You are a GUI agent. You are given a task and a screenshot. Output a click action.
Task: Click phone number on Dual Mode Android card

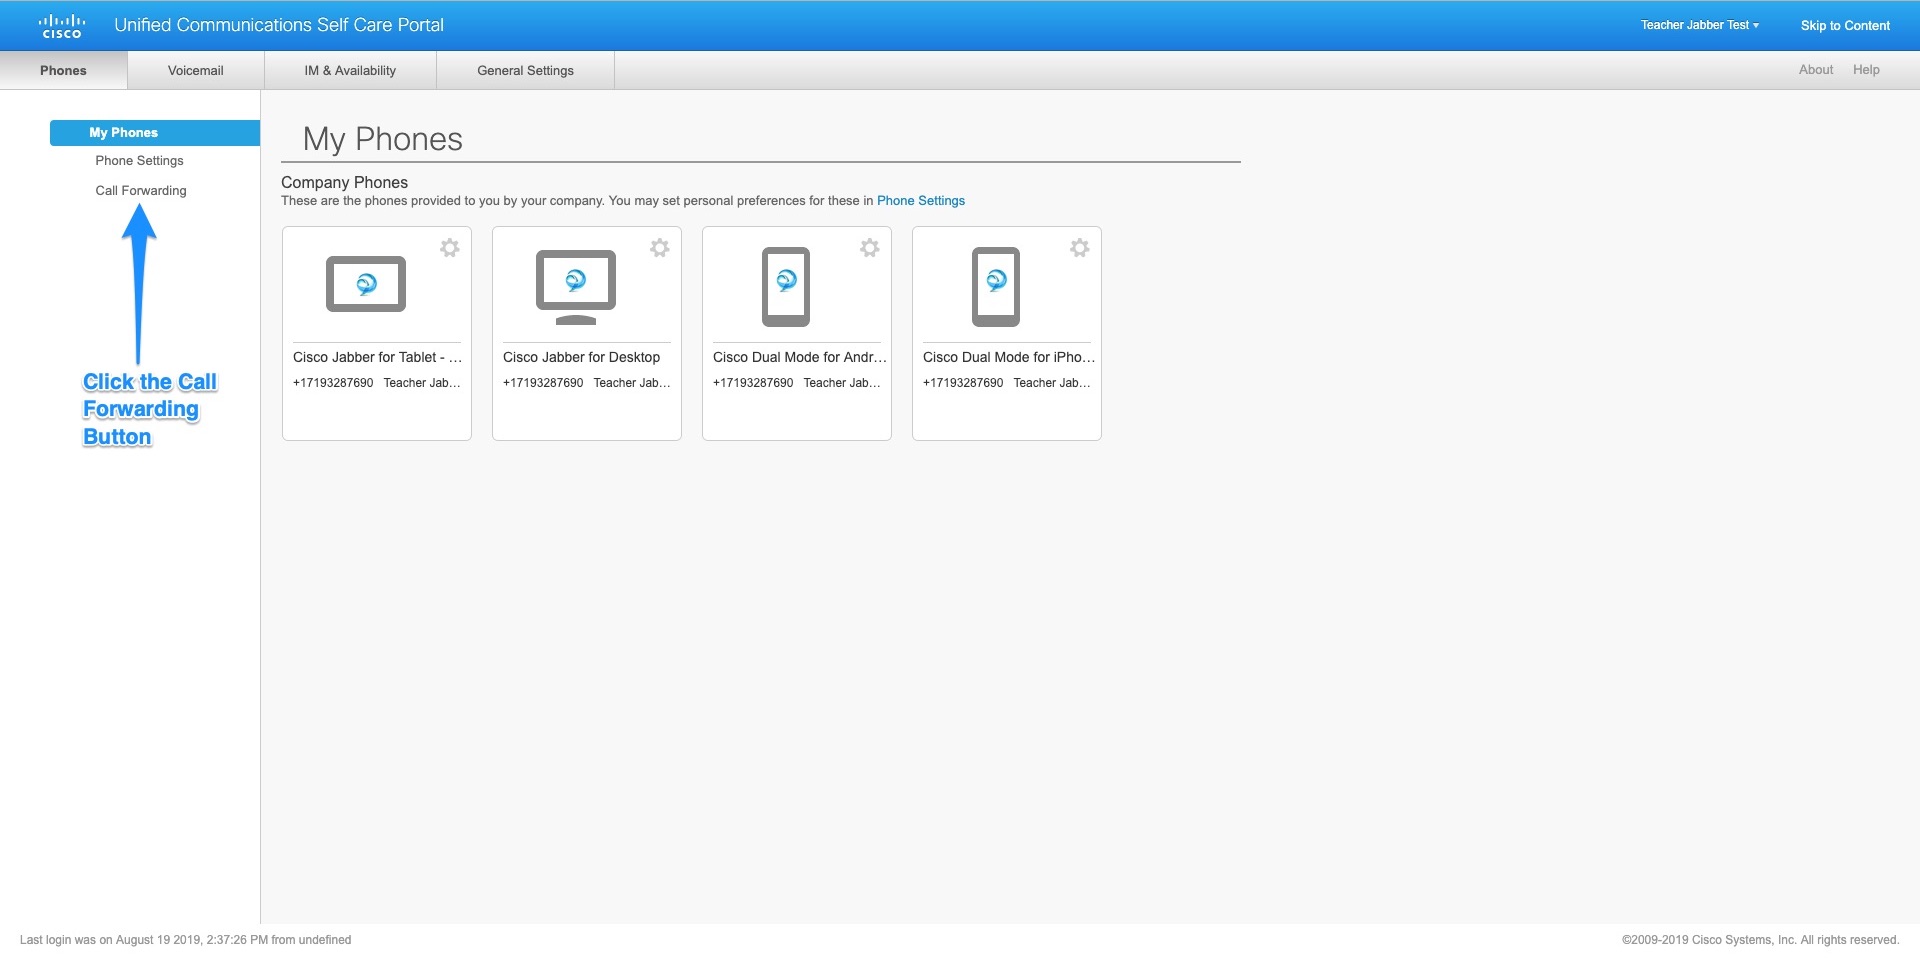pos(753,383)
